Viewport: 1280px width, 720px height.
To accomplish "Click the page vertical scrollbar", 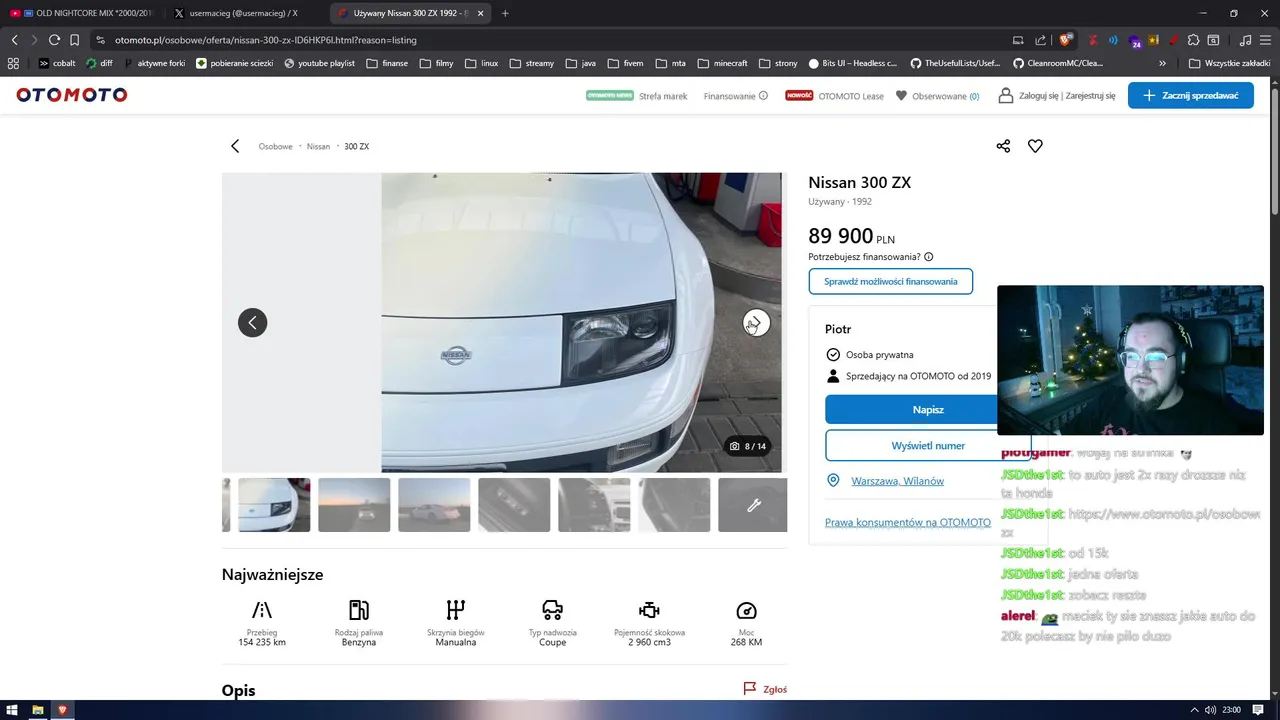I will pos(1274,150).
